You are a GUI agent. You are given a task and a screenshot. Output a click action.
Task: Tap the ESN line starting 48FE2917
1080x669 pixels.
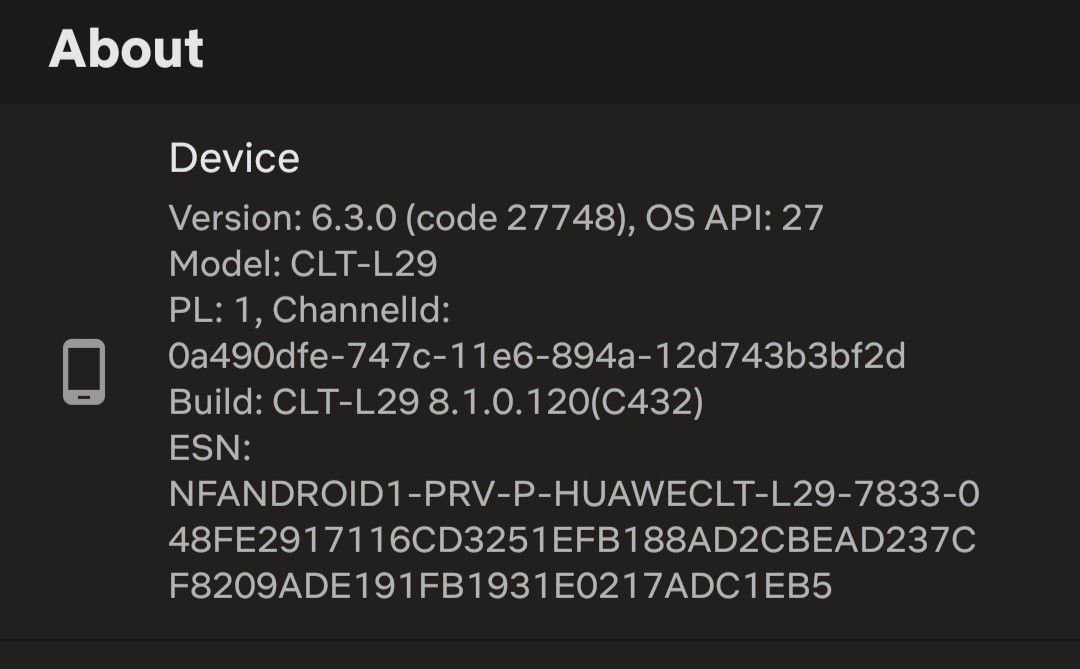point(572,539)
